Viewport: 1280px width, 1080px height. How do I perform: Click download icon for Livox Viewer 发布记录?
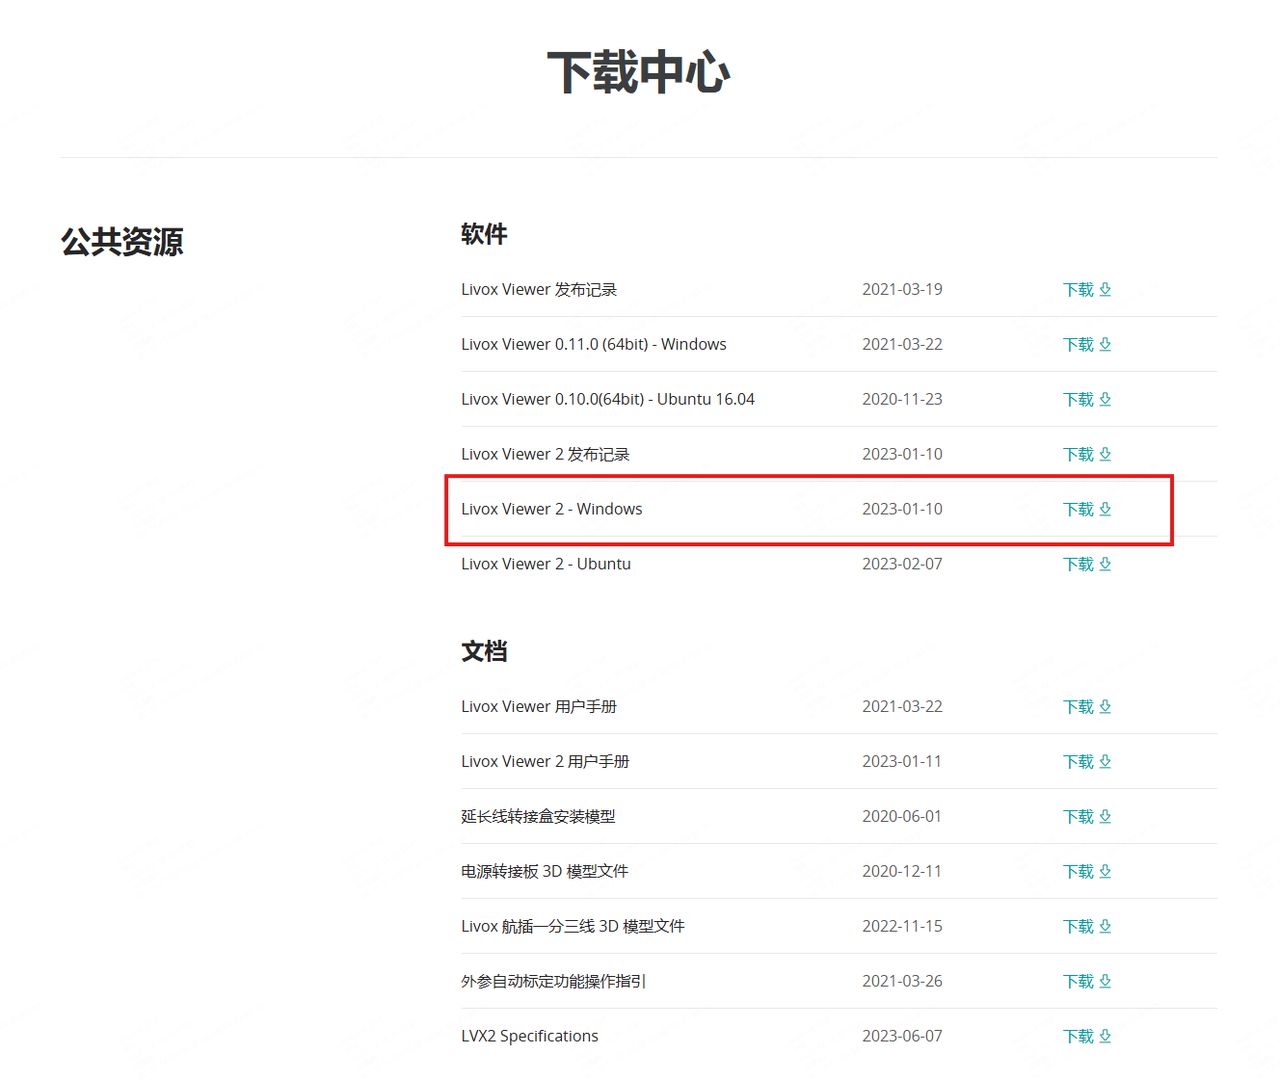pos(1105,289)
